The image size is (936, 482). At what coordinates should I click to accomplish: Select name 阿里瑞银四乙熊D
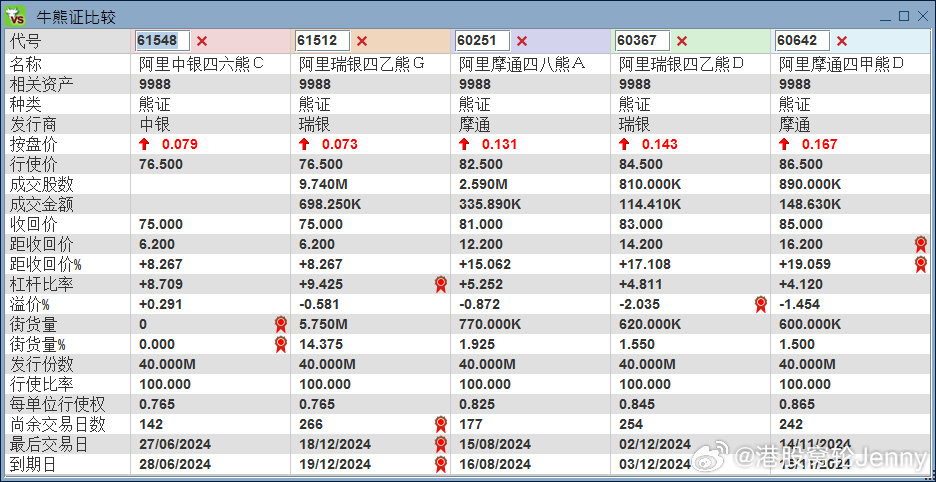[x=681, y=64]
